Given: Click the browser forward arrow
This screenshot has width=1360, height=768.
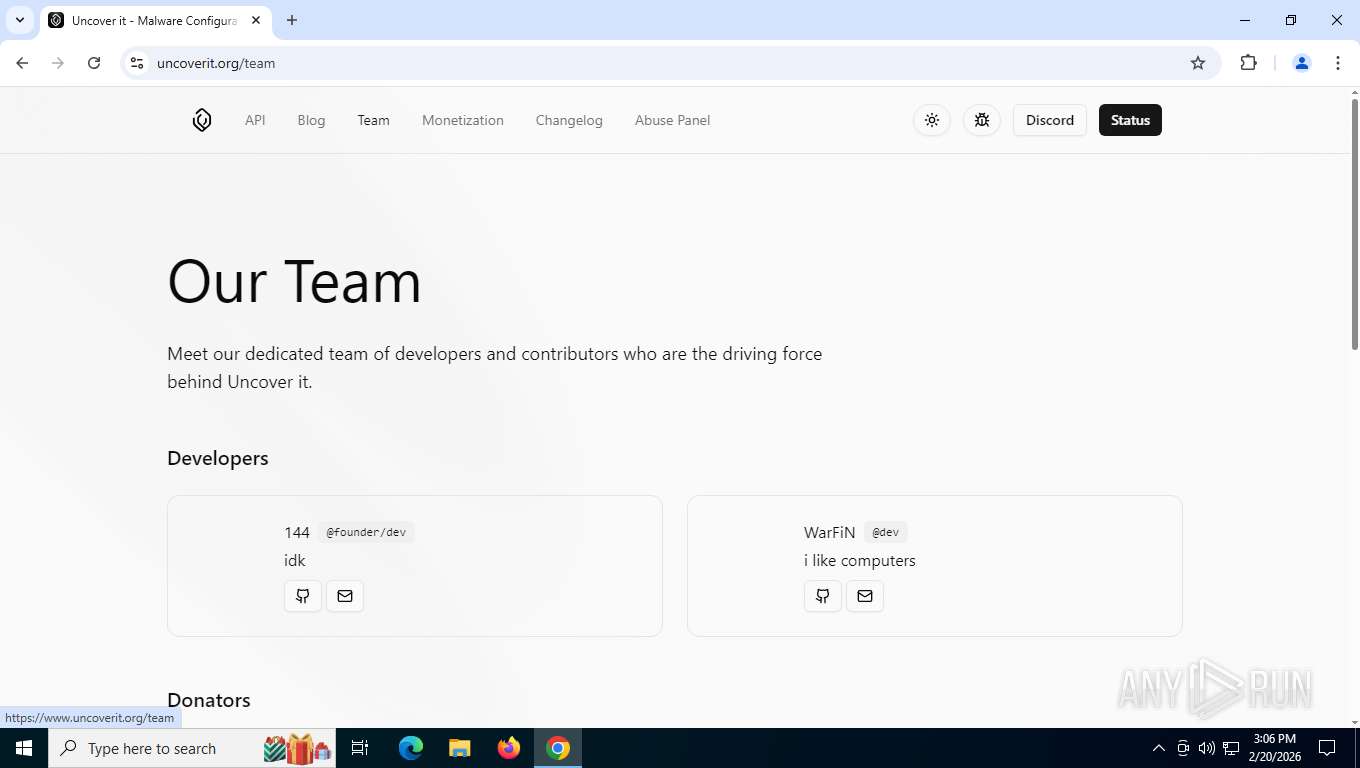Looking at the screenshot, I should point(58,63).
